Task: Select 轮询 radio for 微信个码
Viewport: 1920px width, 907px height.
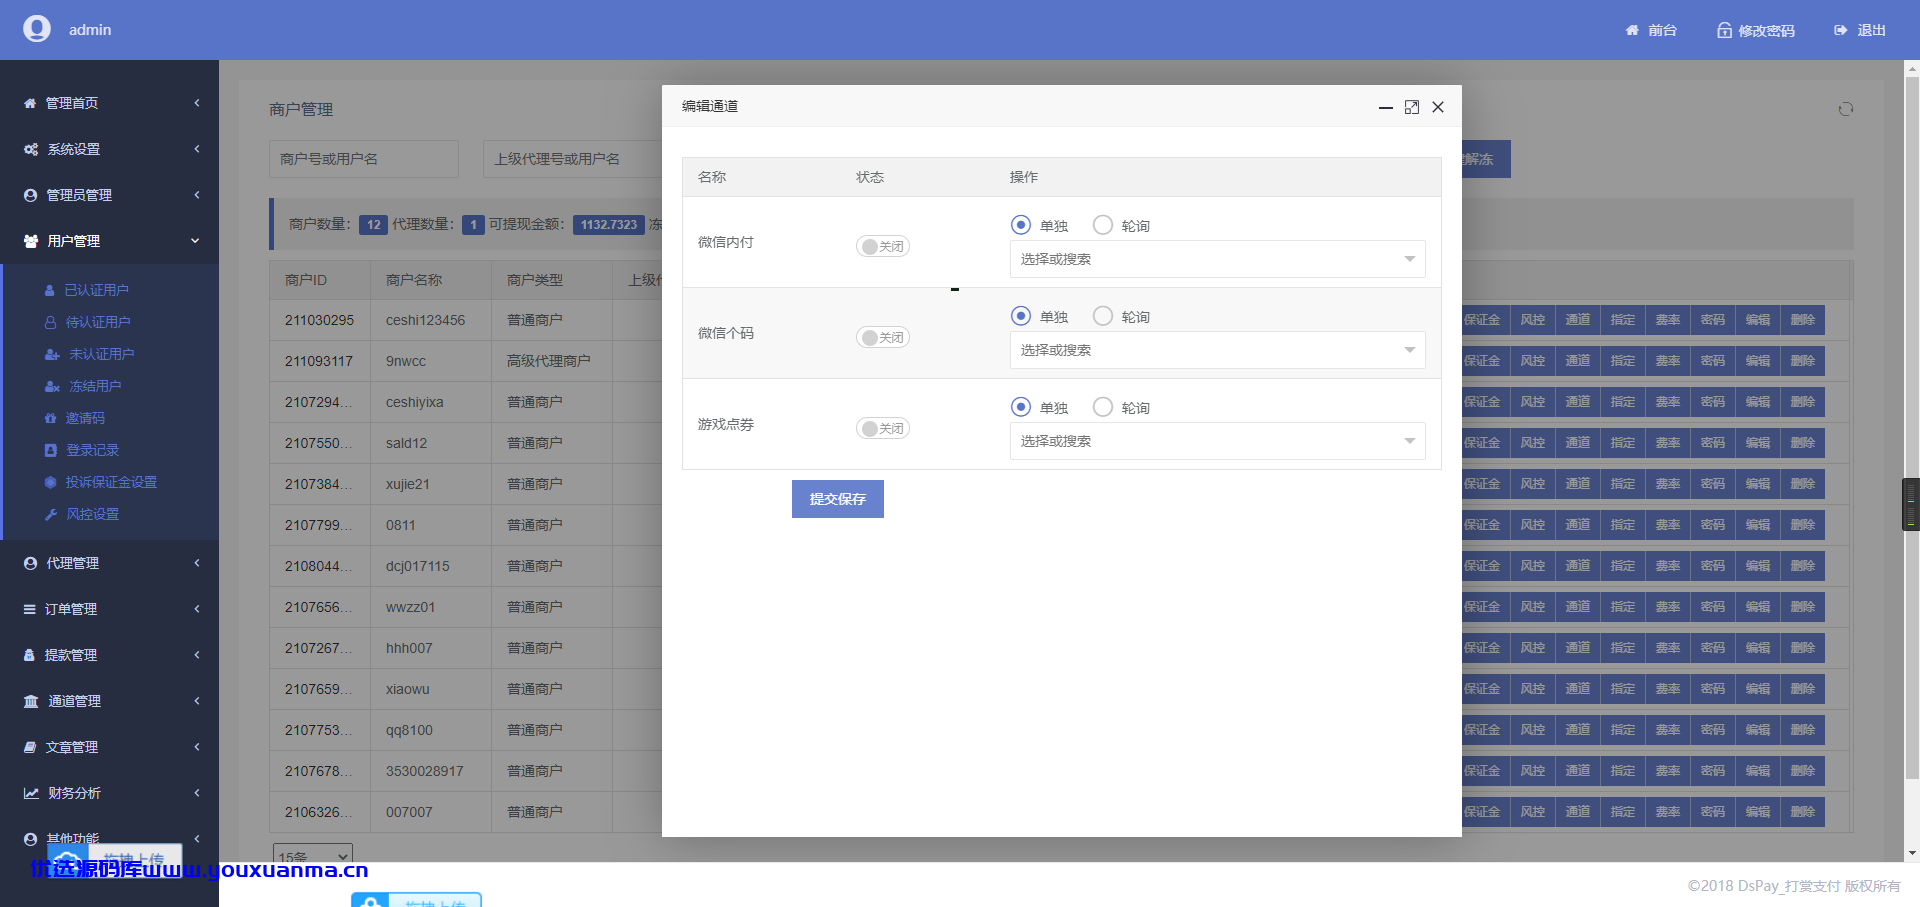Action: coord(1103,316)
